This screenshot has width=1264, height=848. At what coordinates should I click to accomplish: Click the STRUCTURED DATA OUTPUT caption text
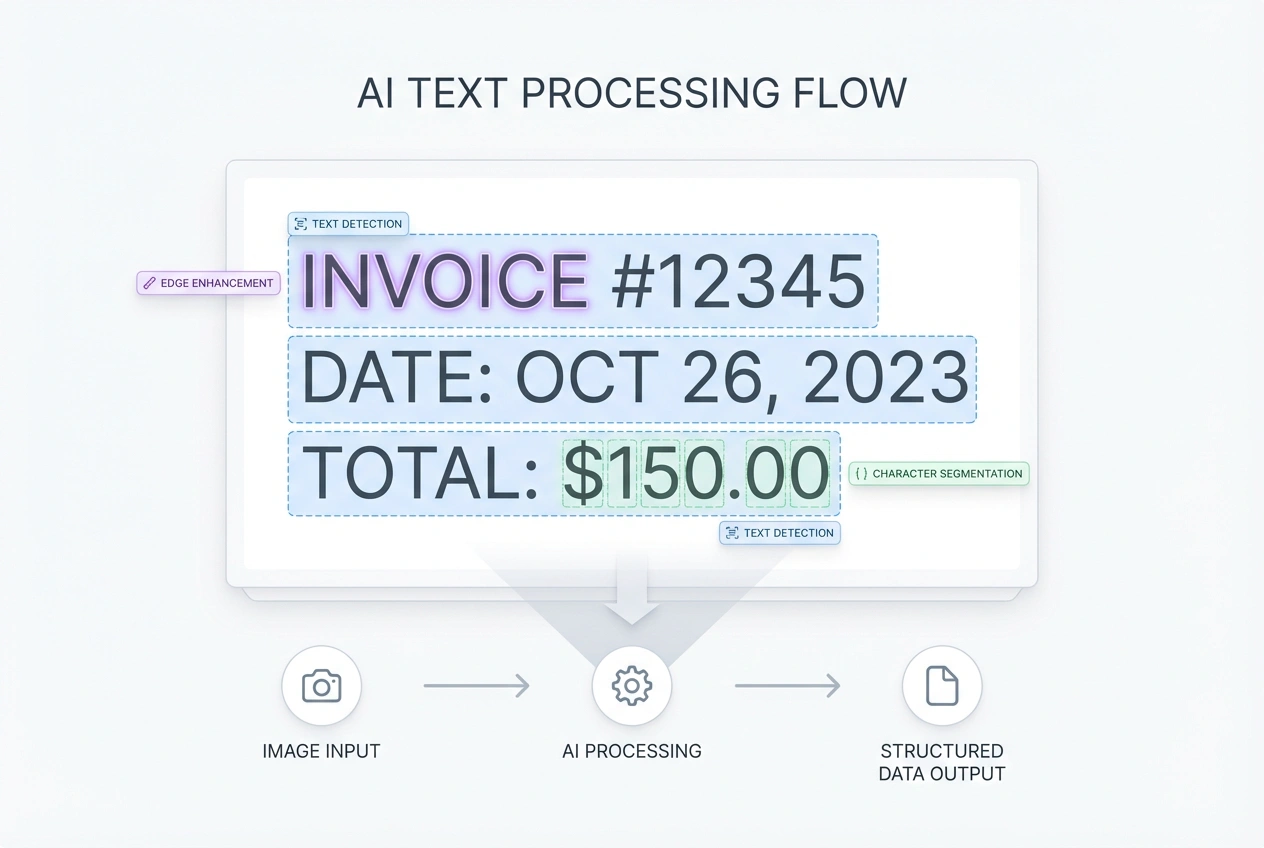coord(942,762)
